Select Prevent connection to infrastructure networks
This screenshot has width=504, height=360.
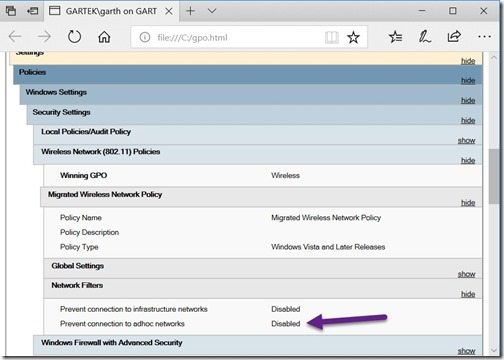[x=134, y=309]
